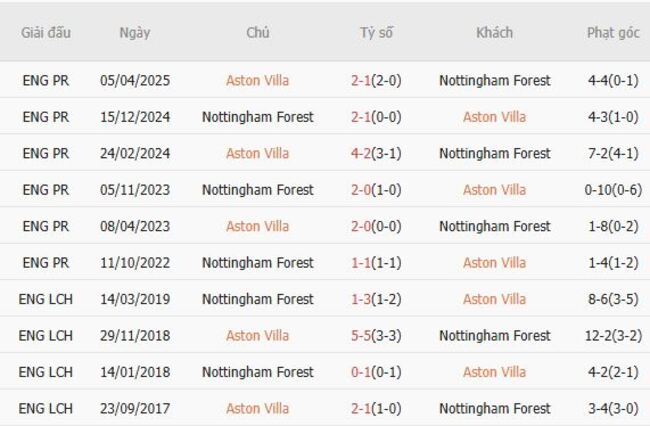Image resolution: width=650 pixels, height=426 pixels.
Task: Click Nottingham Forest away team on 23/09/2017
Action: pos(494,408)
